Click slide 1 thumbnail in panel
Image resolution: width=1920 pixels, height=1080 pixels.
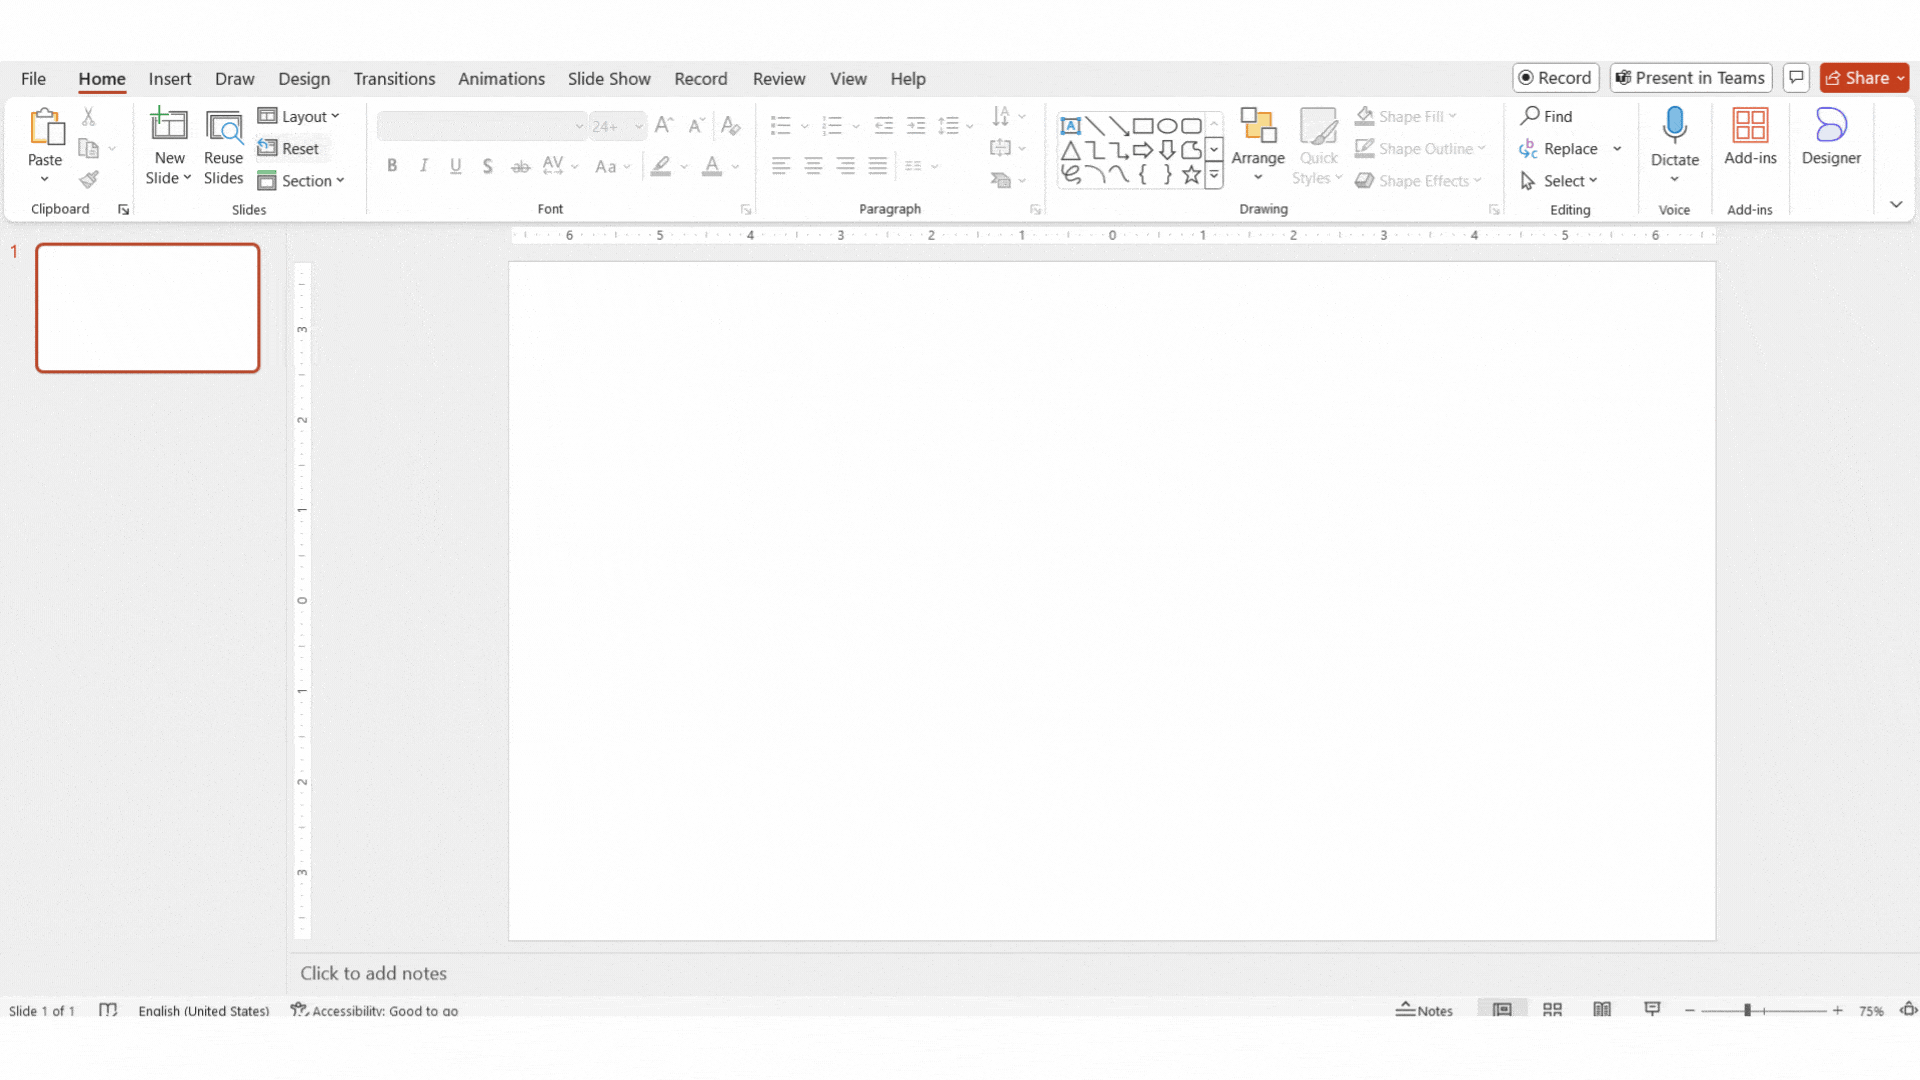(x=148, y=306)
